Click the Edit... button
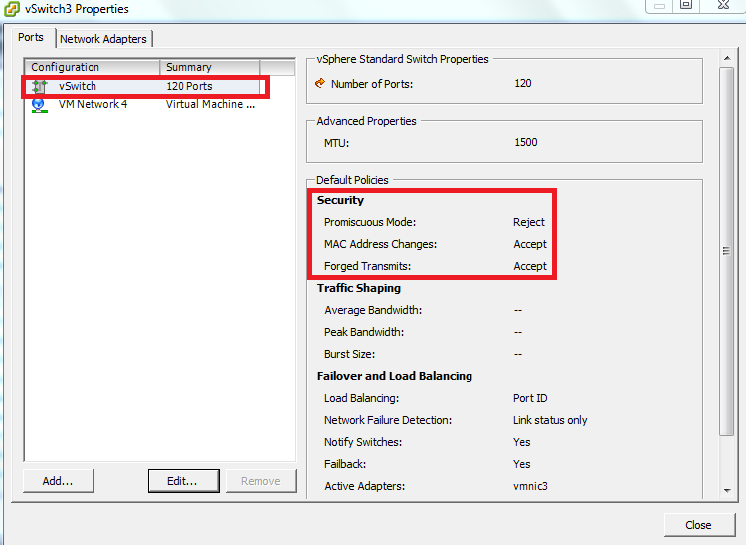The height and width of the screenshot is (545, 746). [x=183, y=481]
